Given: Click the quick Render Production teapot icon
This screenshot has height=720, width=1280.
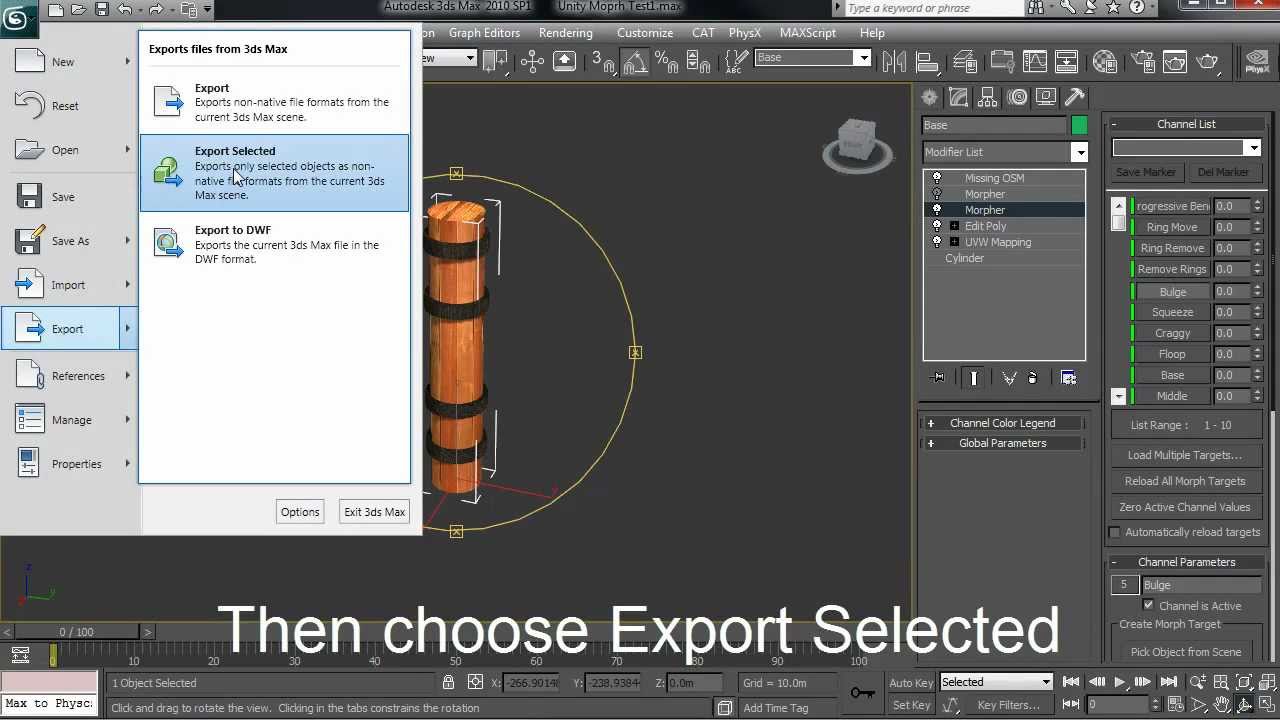Looking at the screenshot, I should (x=1208, y=62).
